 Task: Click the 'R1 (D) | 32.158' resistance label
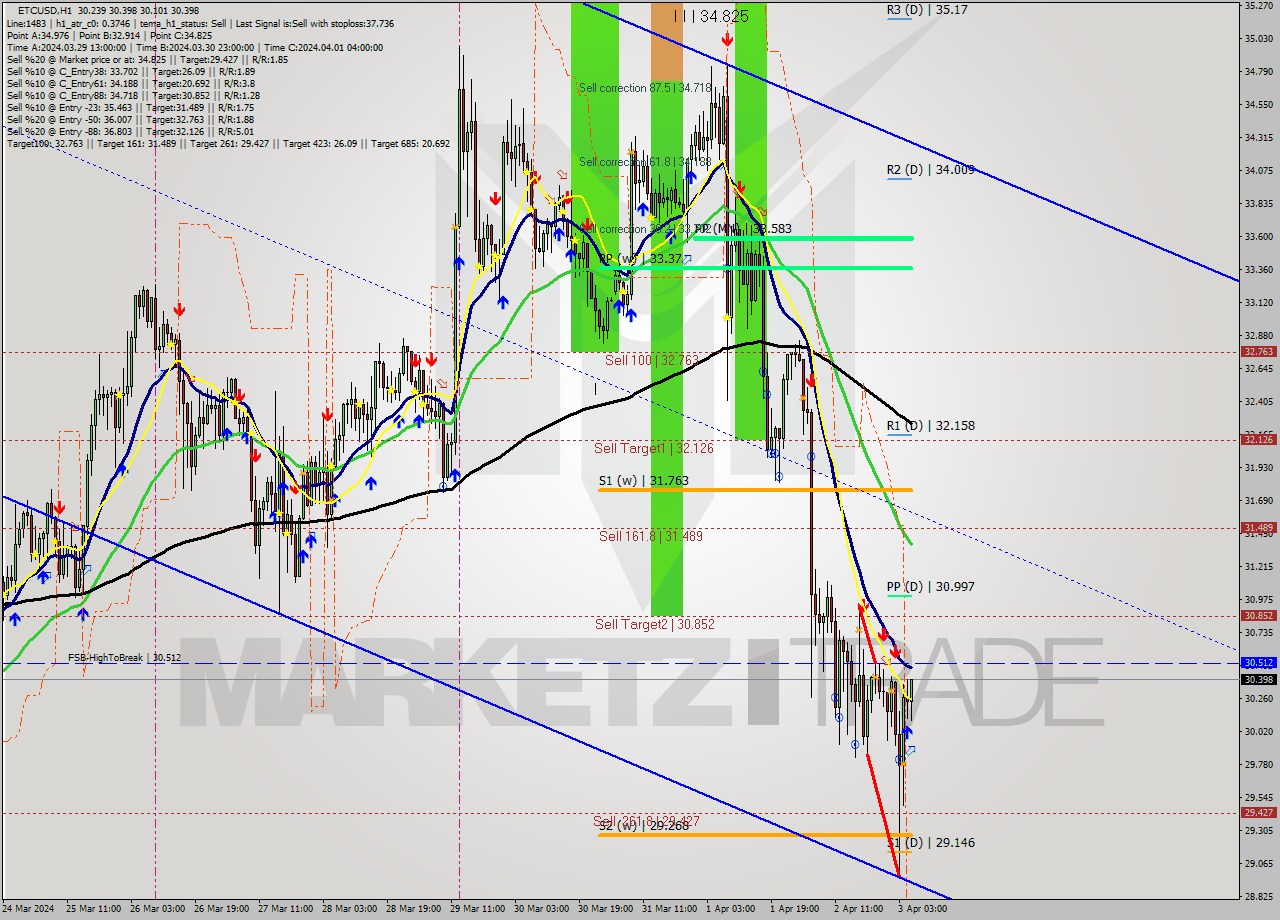[930, 425]
